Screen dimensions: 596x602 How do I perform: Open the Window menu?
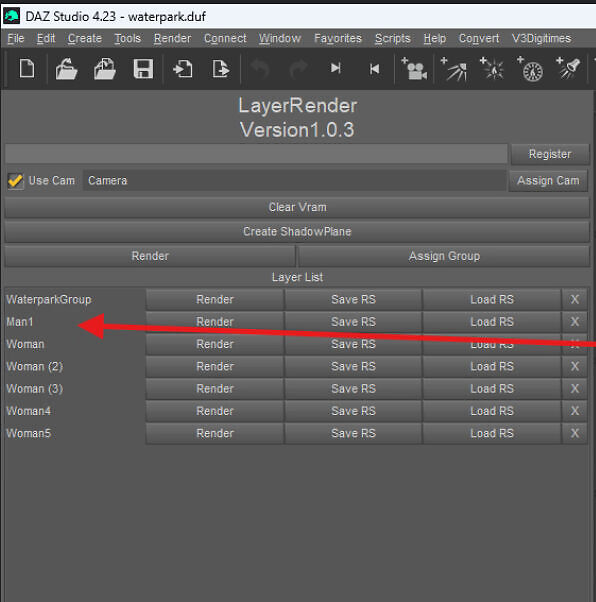tap(280, 38)
